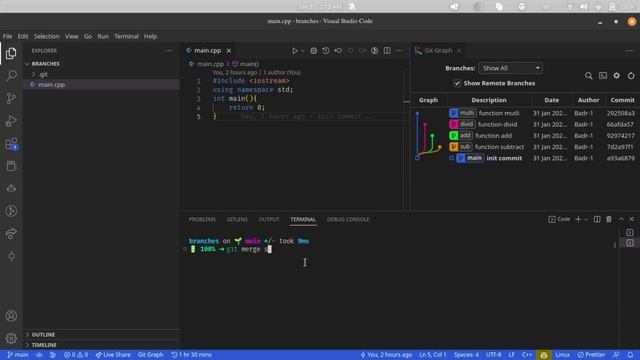Open the Edit menu
The height and width of the screenshot is (360, 640).
(23, 36)
